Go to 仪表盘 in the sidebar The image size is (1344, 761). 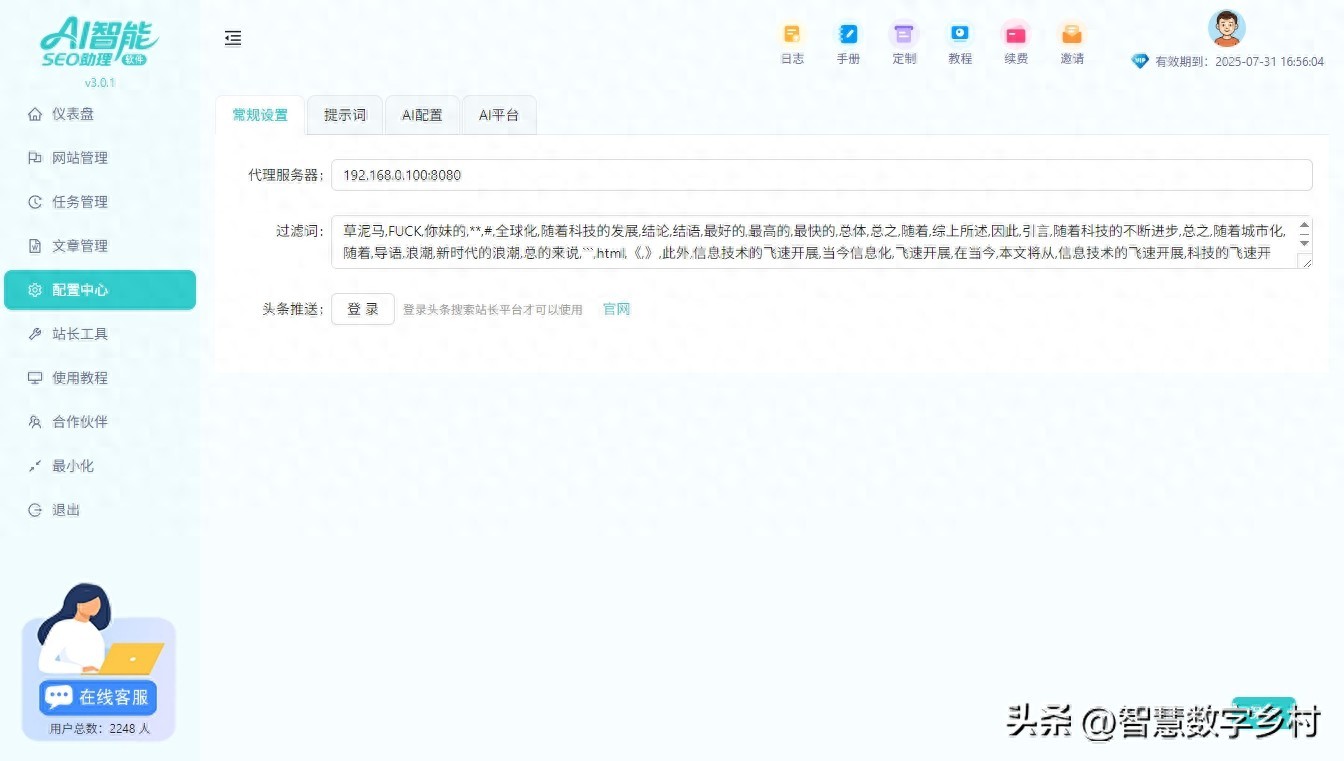click(73, 114)
